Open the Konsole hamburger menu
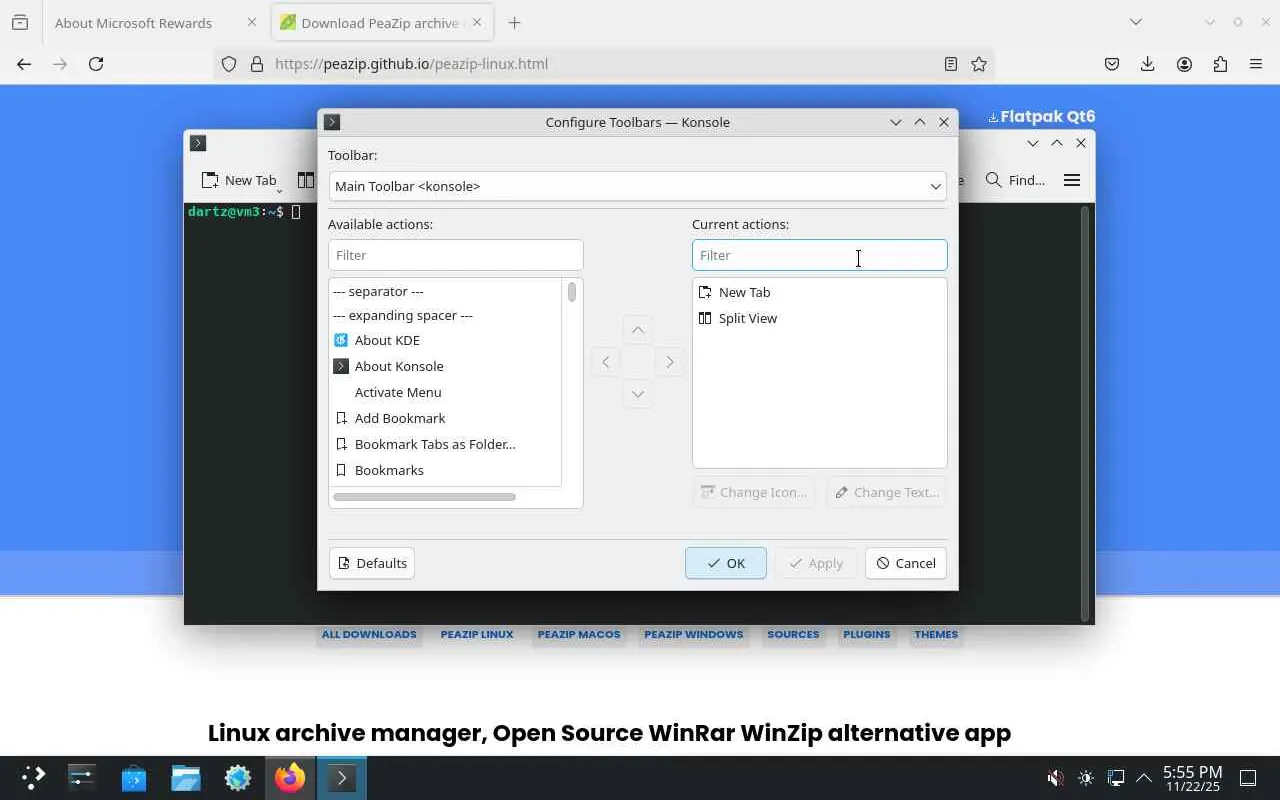Screen dimensions: 1280x800 [1072, 180]
